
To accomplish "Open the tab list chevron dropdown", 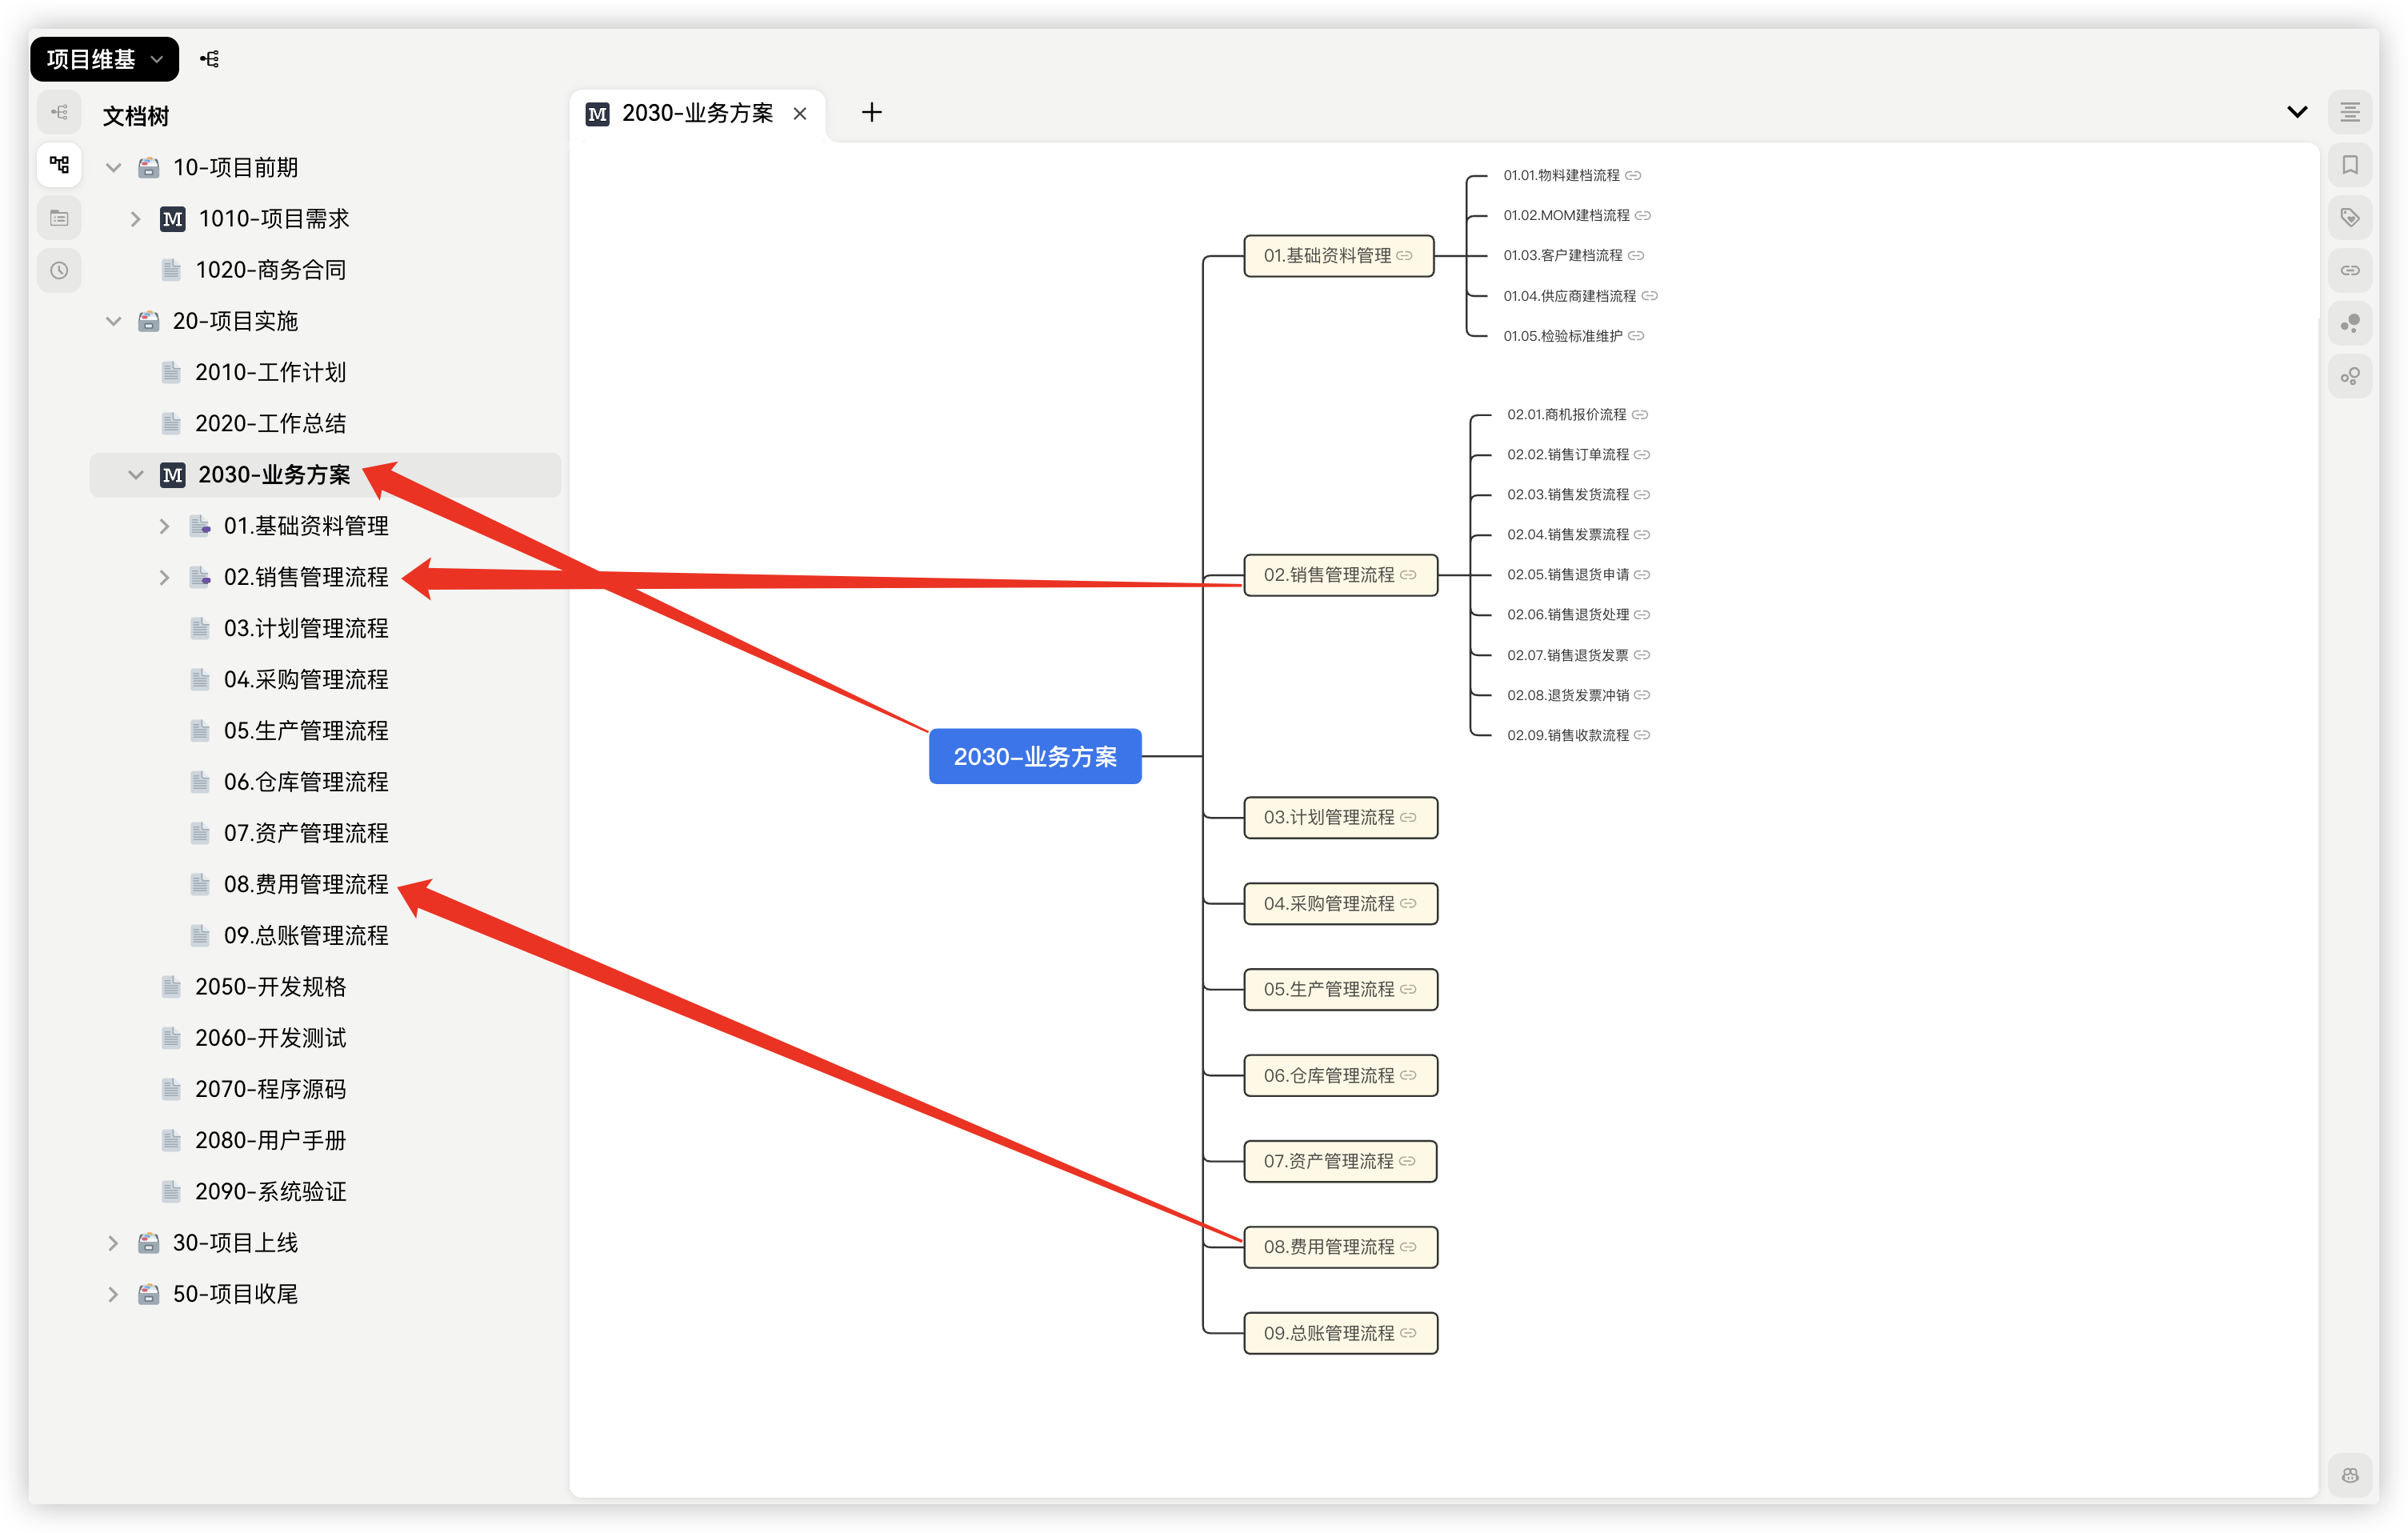I will (2296, 112).
